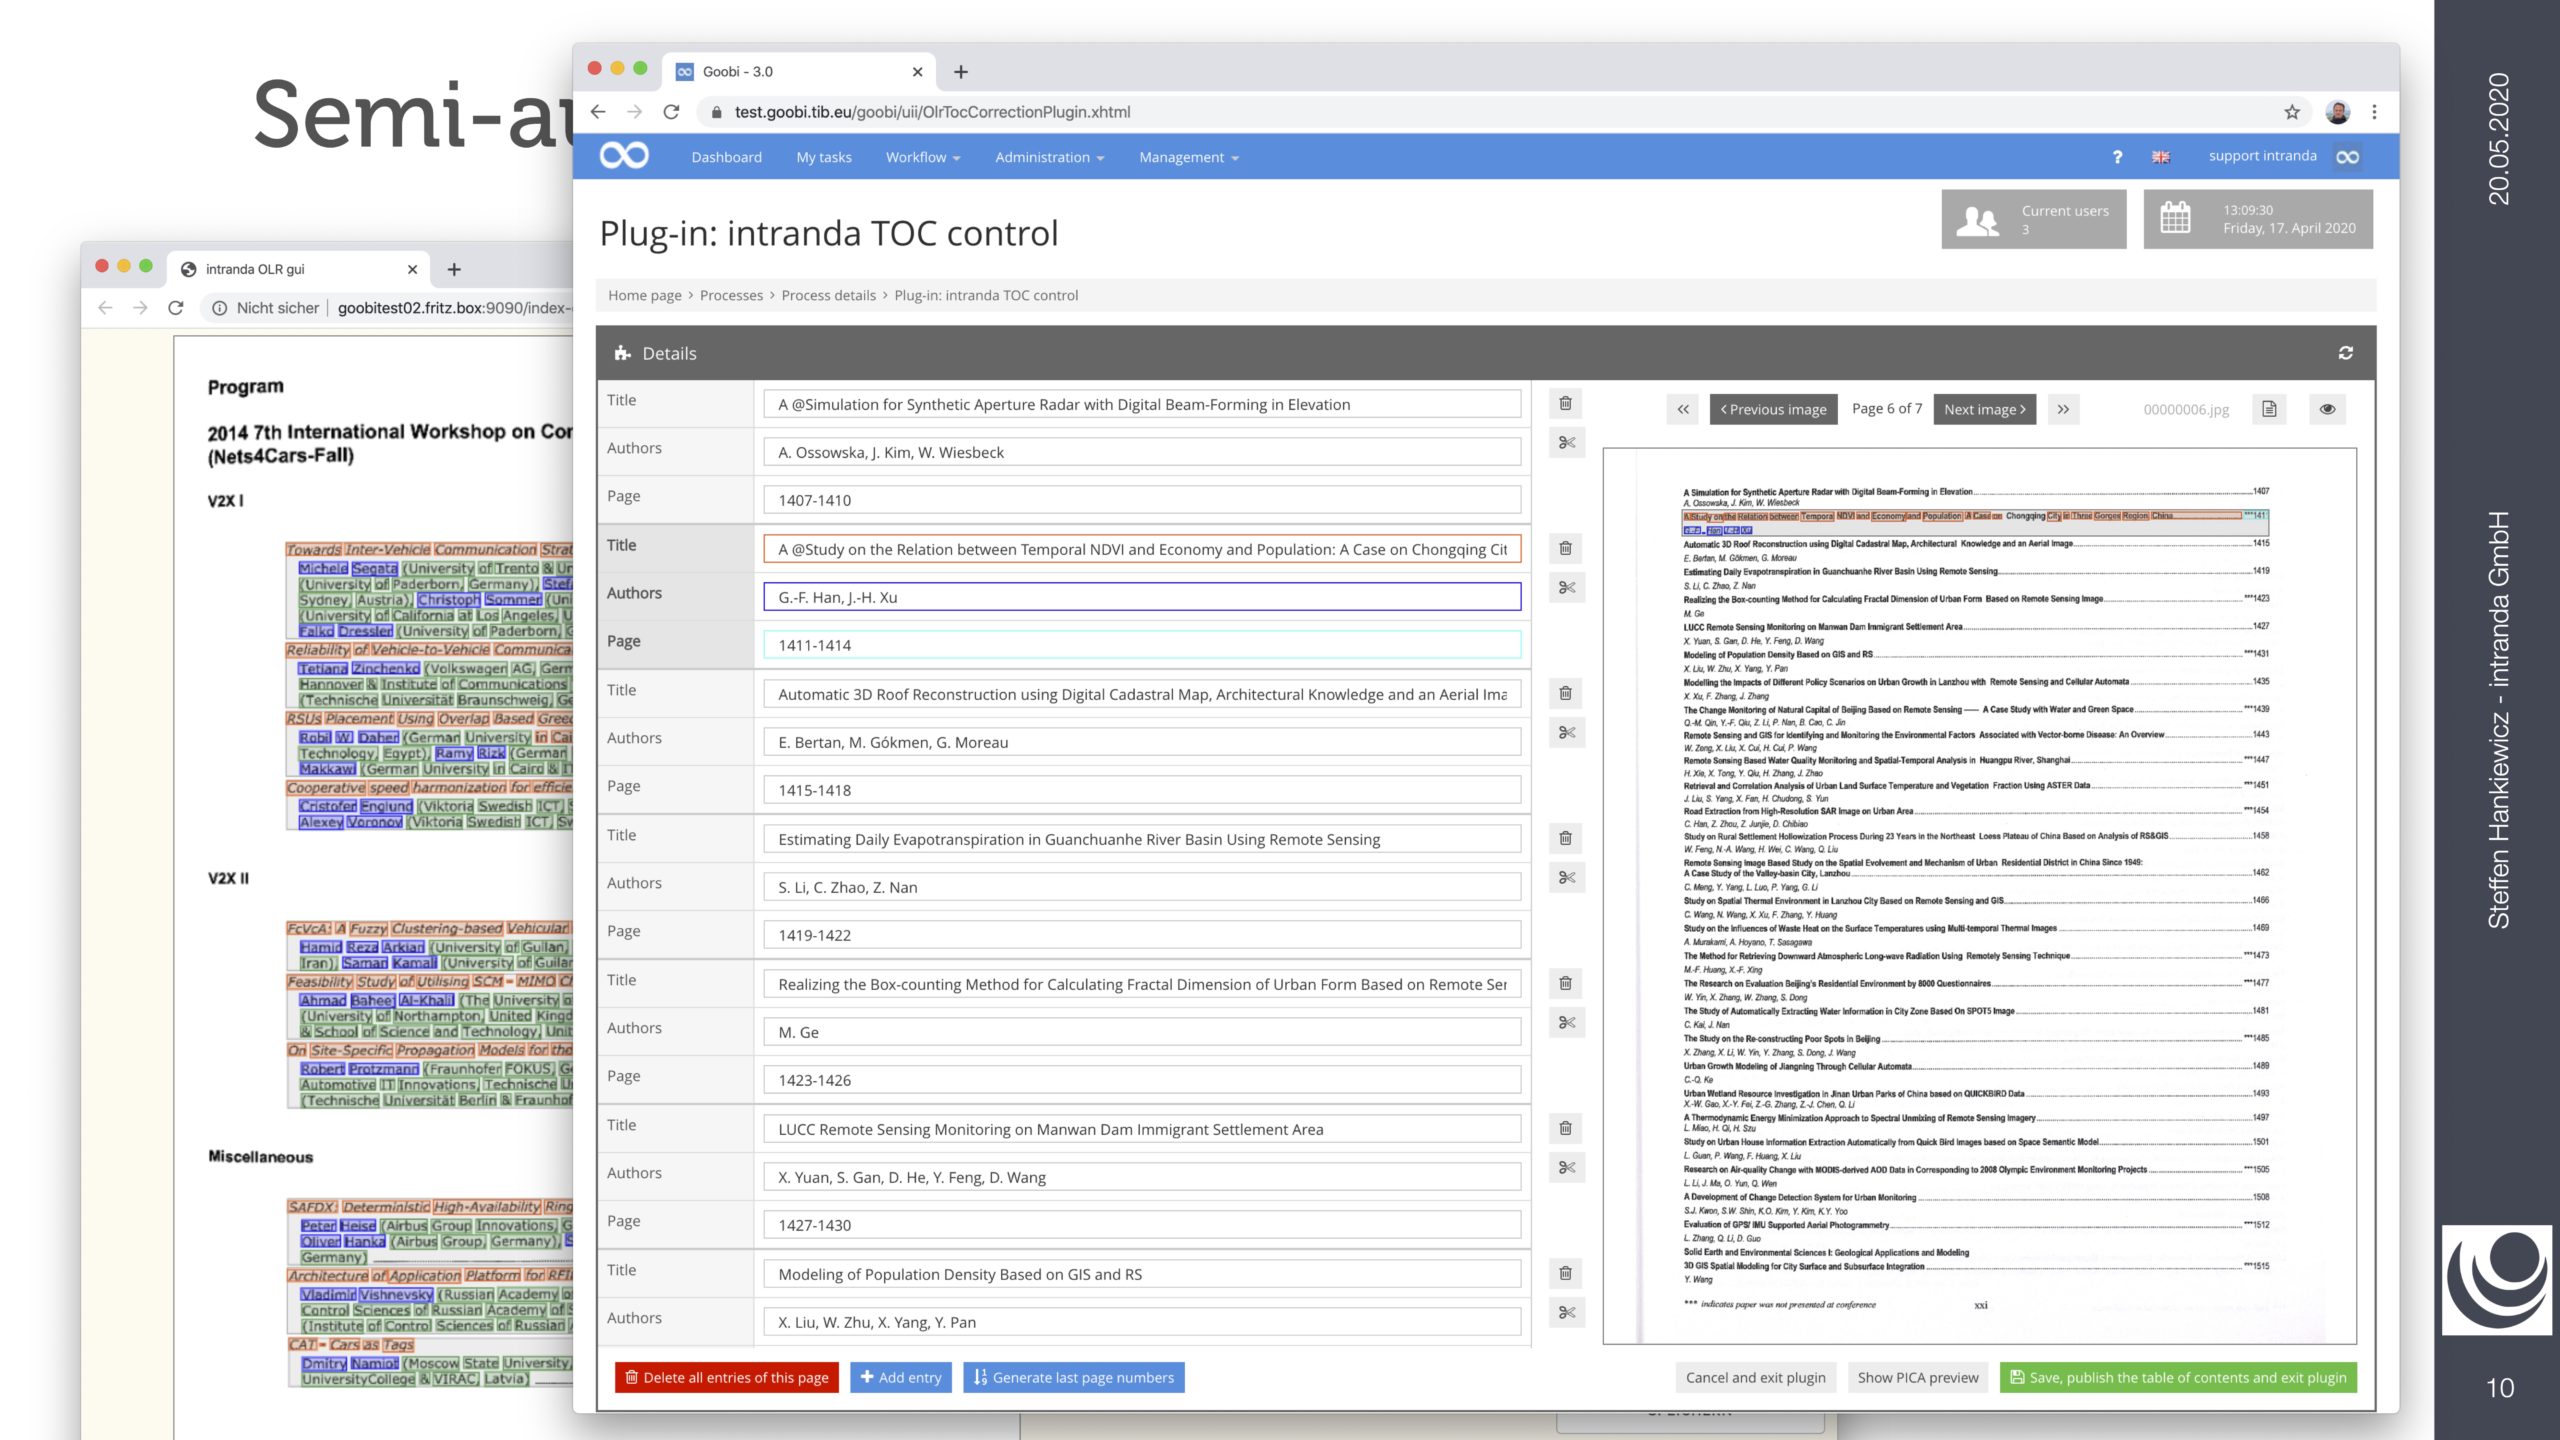Switch language with the UK flag icon
Image resolution: width=2560 pixels, height=1440 pixels.
pos(2161,157)
